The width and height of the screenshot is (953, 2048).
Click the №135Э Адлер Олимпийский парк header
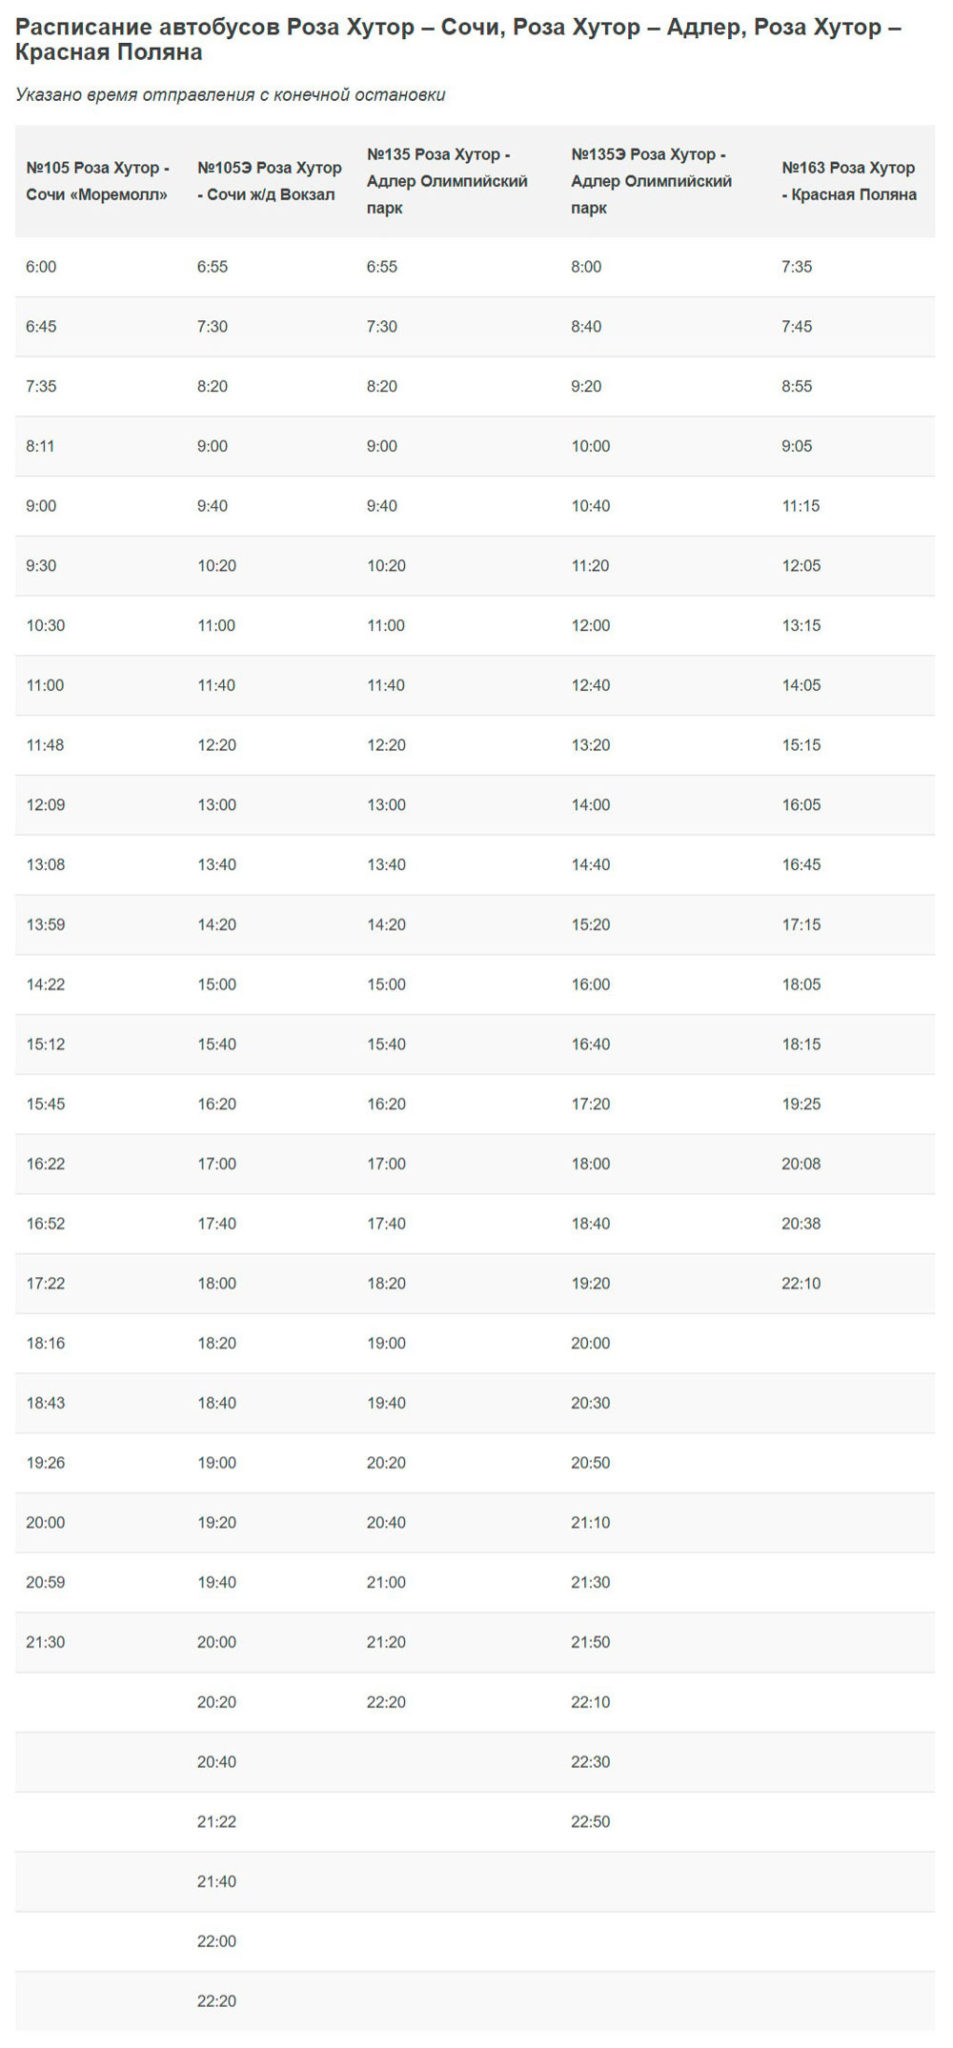652,181
